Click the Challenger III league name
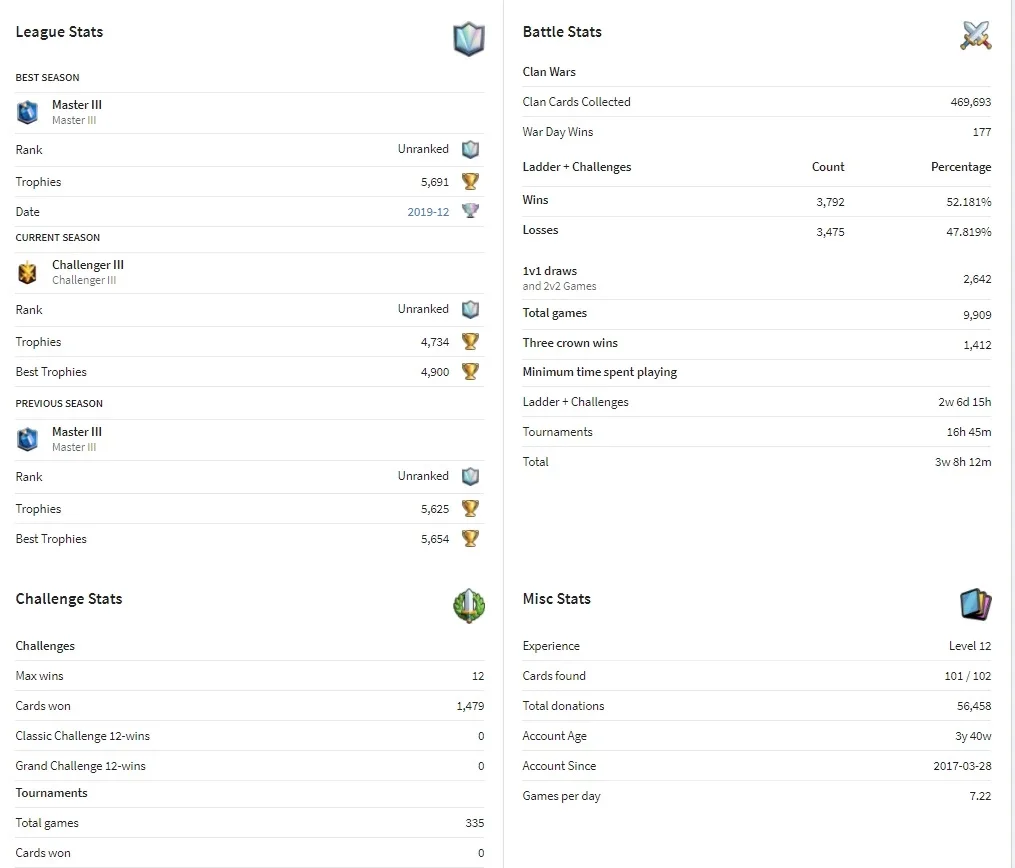The height and width of the screenshot is (868, 1015). [x=88, y=265]
